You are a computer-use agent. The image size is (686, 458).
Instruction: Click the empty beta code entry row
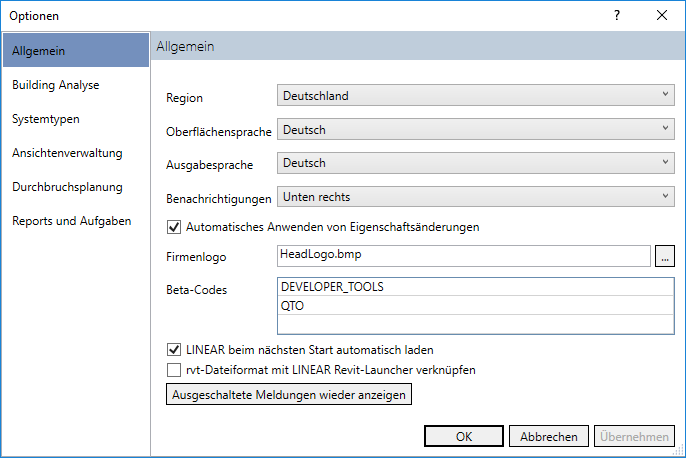point(476,324)
